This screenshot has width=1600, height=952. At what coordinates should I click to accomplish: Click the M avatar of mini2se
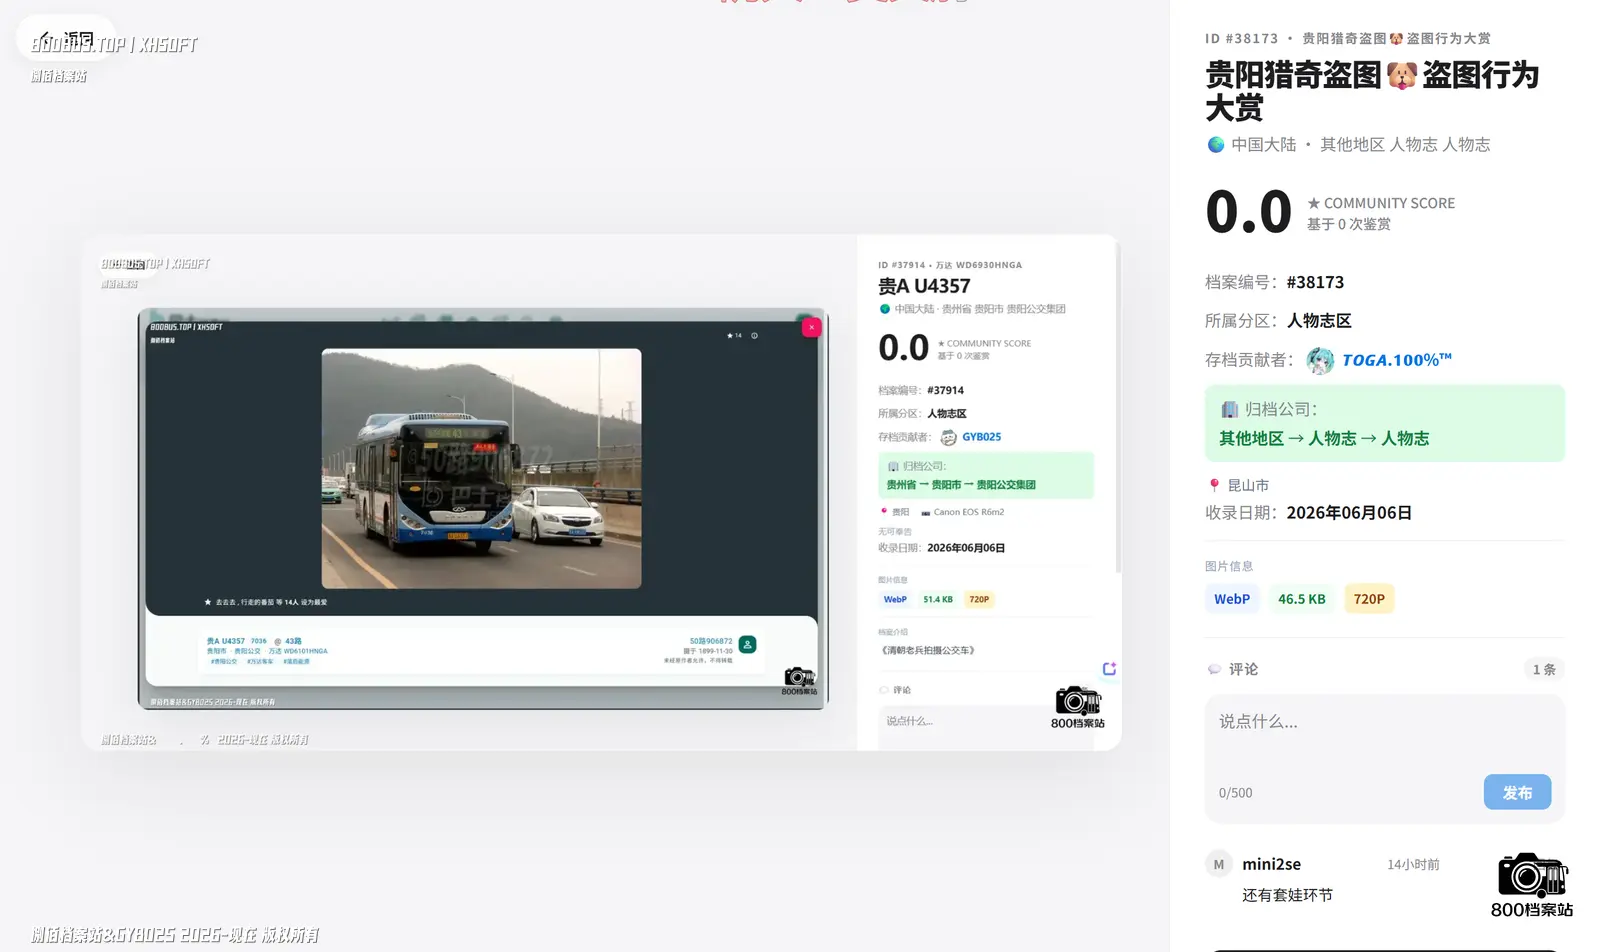click(1219, 864)
